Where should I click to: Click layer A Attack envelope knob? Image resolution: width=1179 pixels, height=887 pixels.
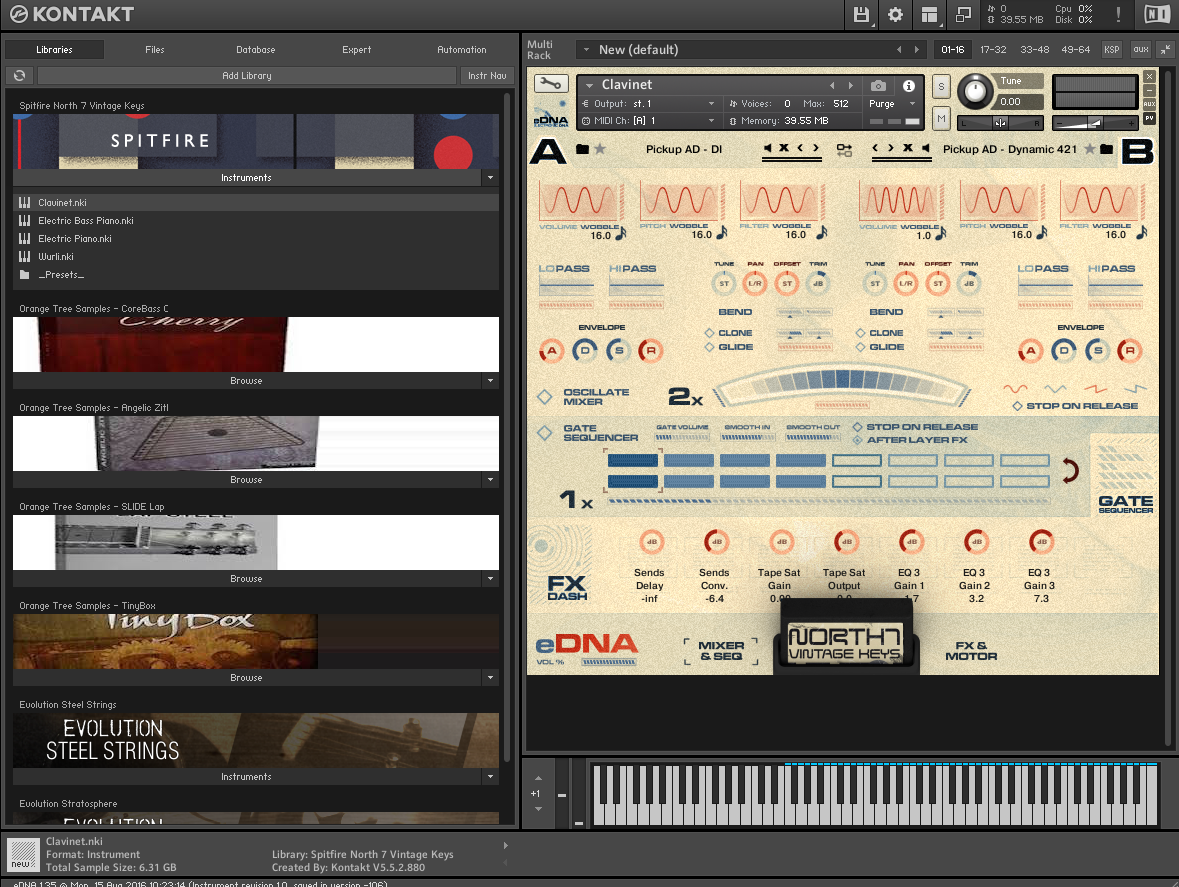(x=551, y=350)
